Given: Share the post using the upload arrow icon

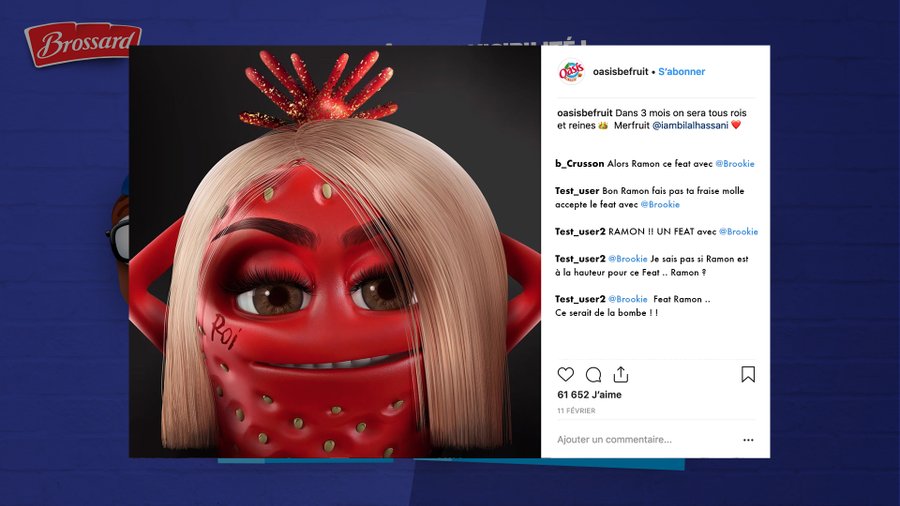Looking at the screenshot, I should pos(620,375).
